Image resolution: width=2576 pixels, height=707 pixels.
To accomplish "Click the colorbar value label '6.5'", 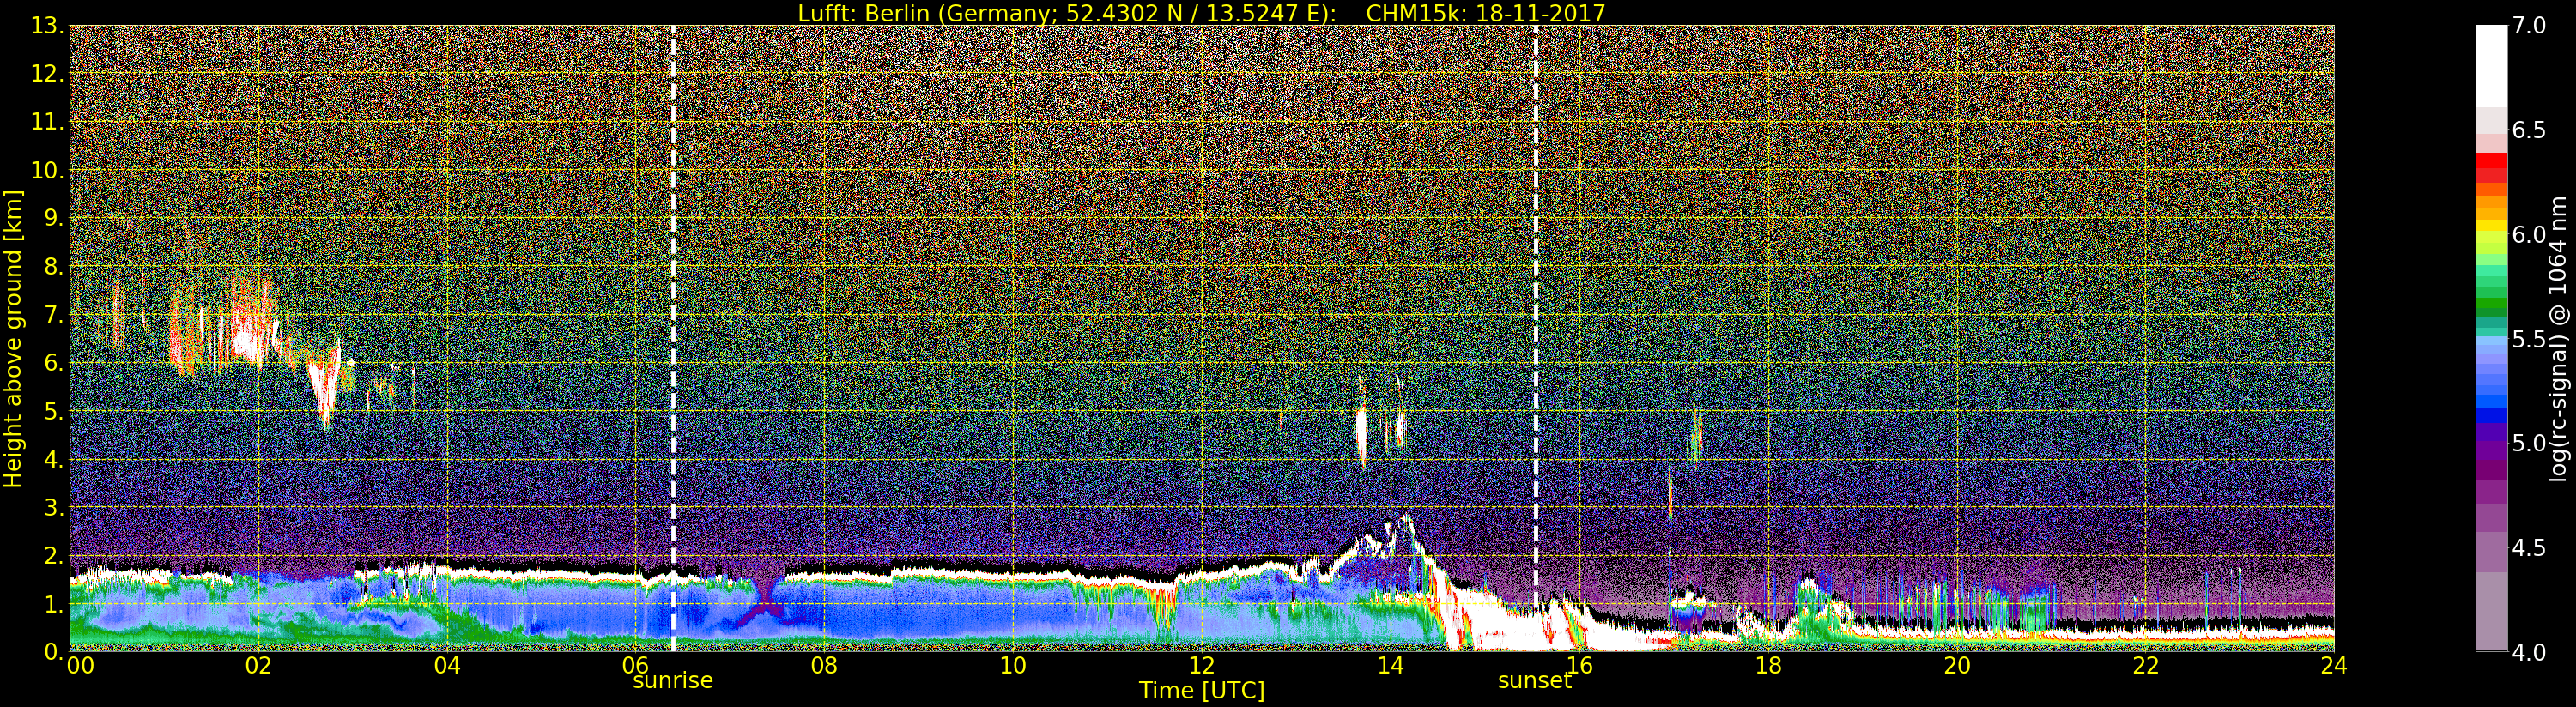I will point(2529,130).
